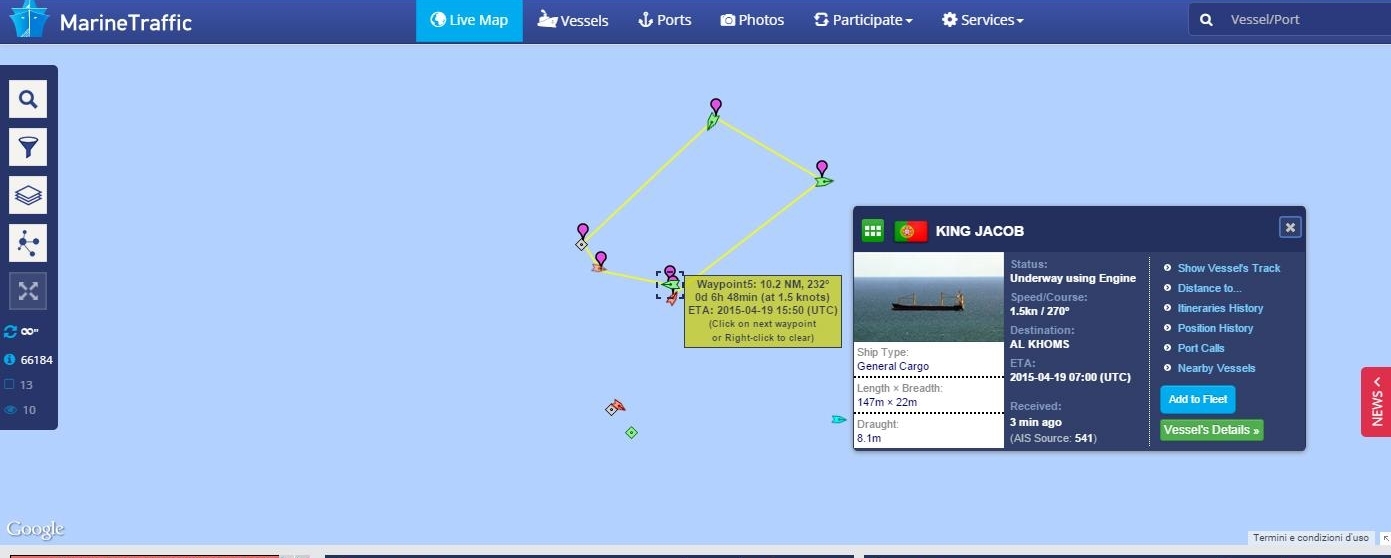Screen dimensions: 1391x558
Task: Expand the Services dropdown menu
Action: click(x=983, y=20)
